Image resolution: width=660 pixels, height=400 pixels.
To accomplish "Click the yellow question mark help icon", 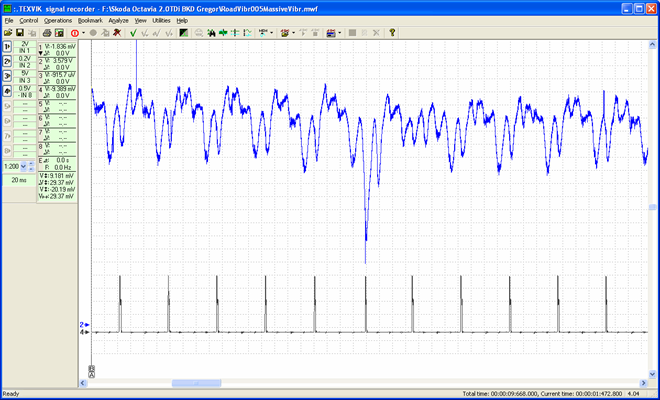I will click(392, 32).
